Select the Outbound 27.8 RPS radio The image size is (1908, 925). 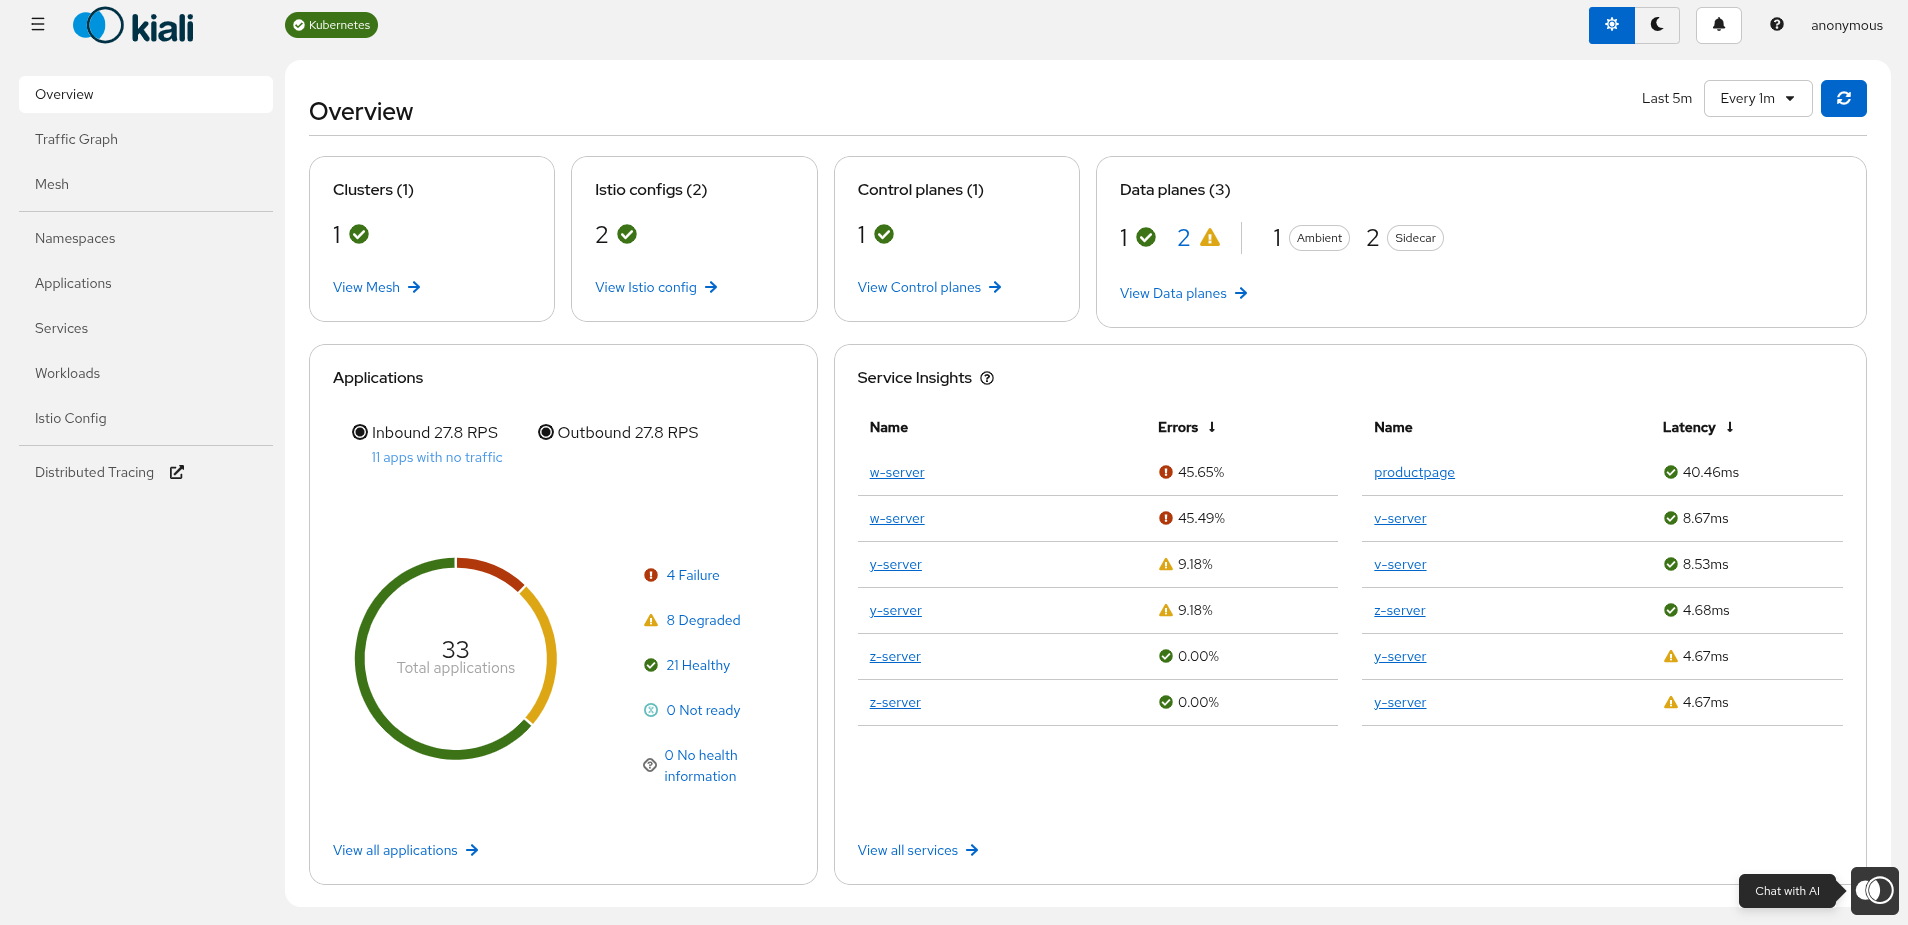click(x=546, y=432)
